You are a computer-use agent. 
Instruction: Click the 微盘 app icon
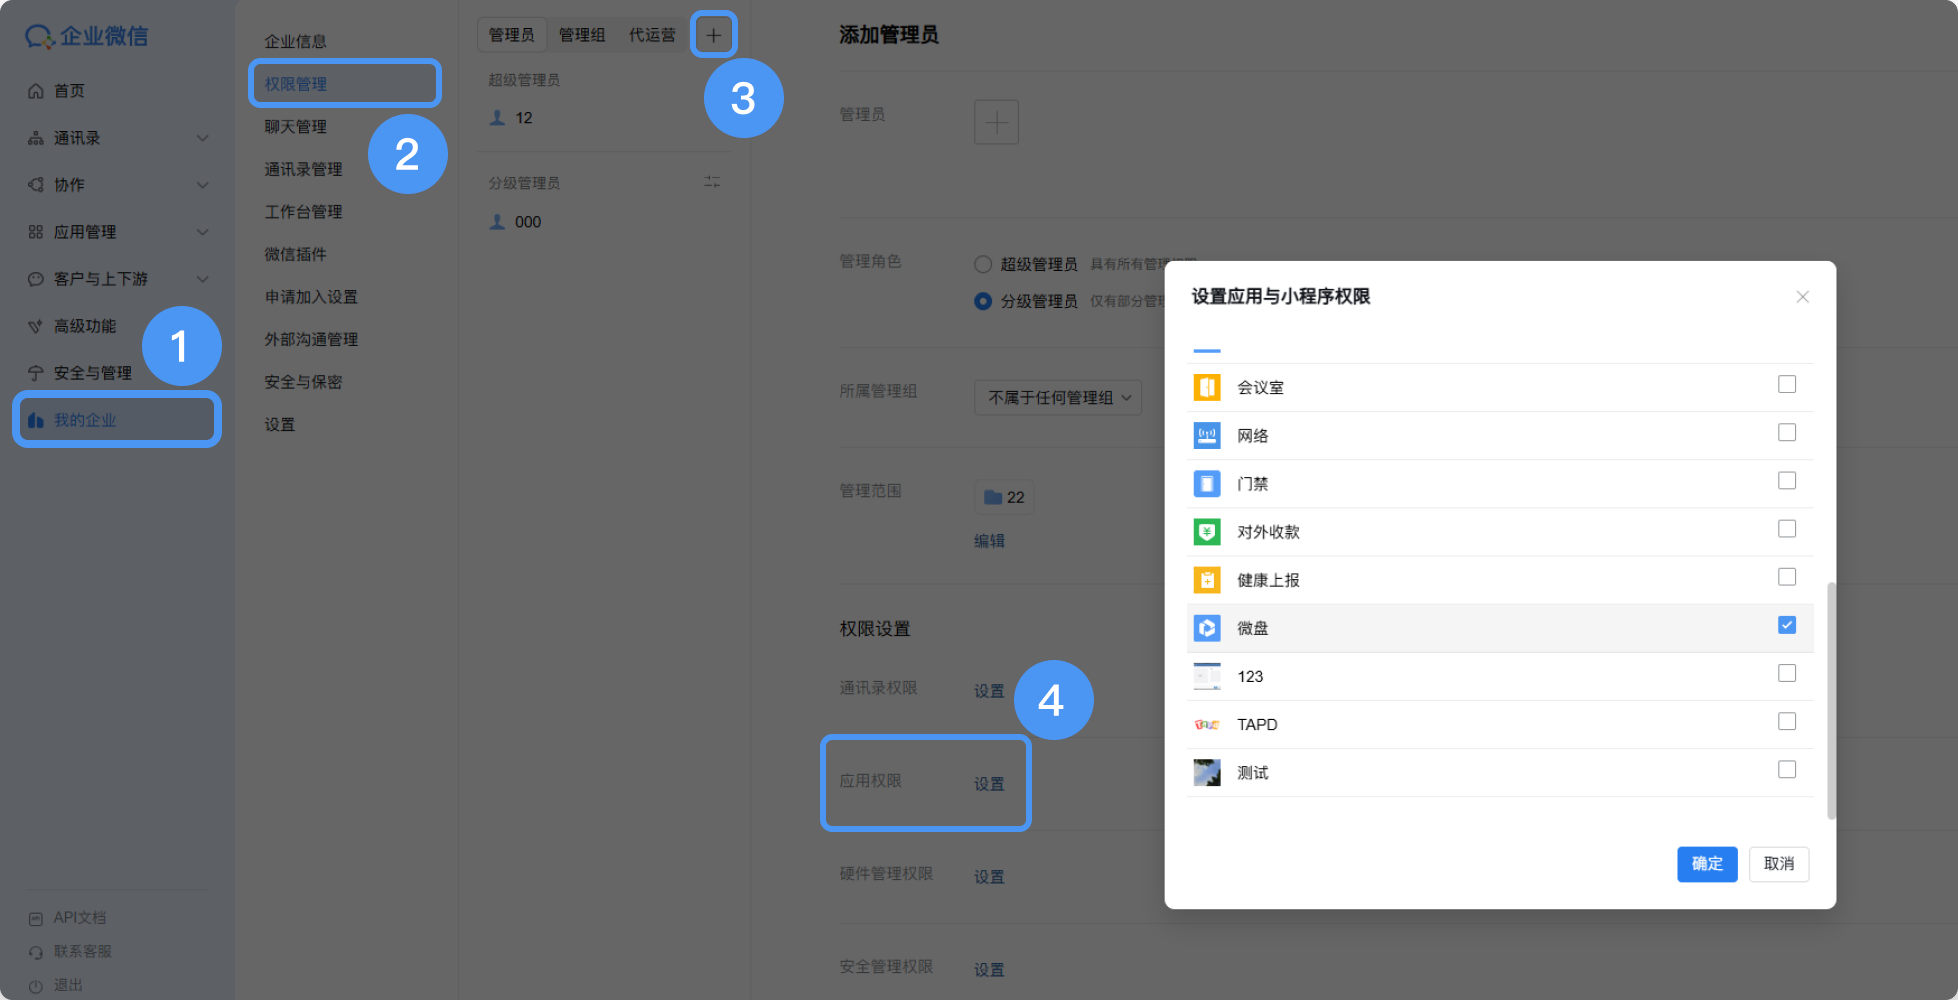[1207, 628]
